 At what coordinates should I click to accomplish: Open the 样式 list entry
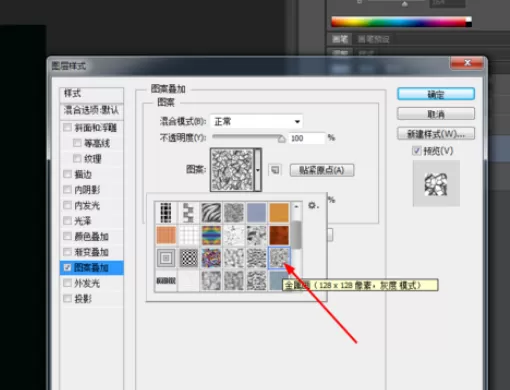tap(91, 94)
